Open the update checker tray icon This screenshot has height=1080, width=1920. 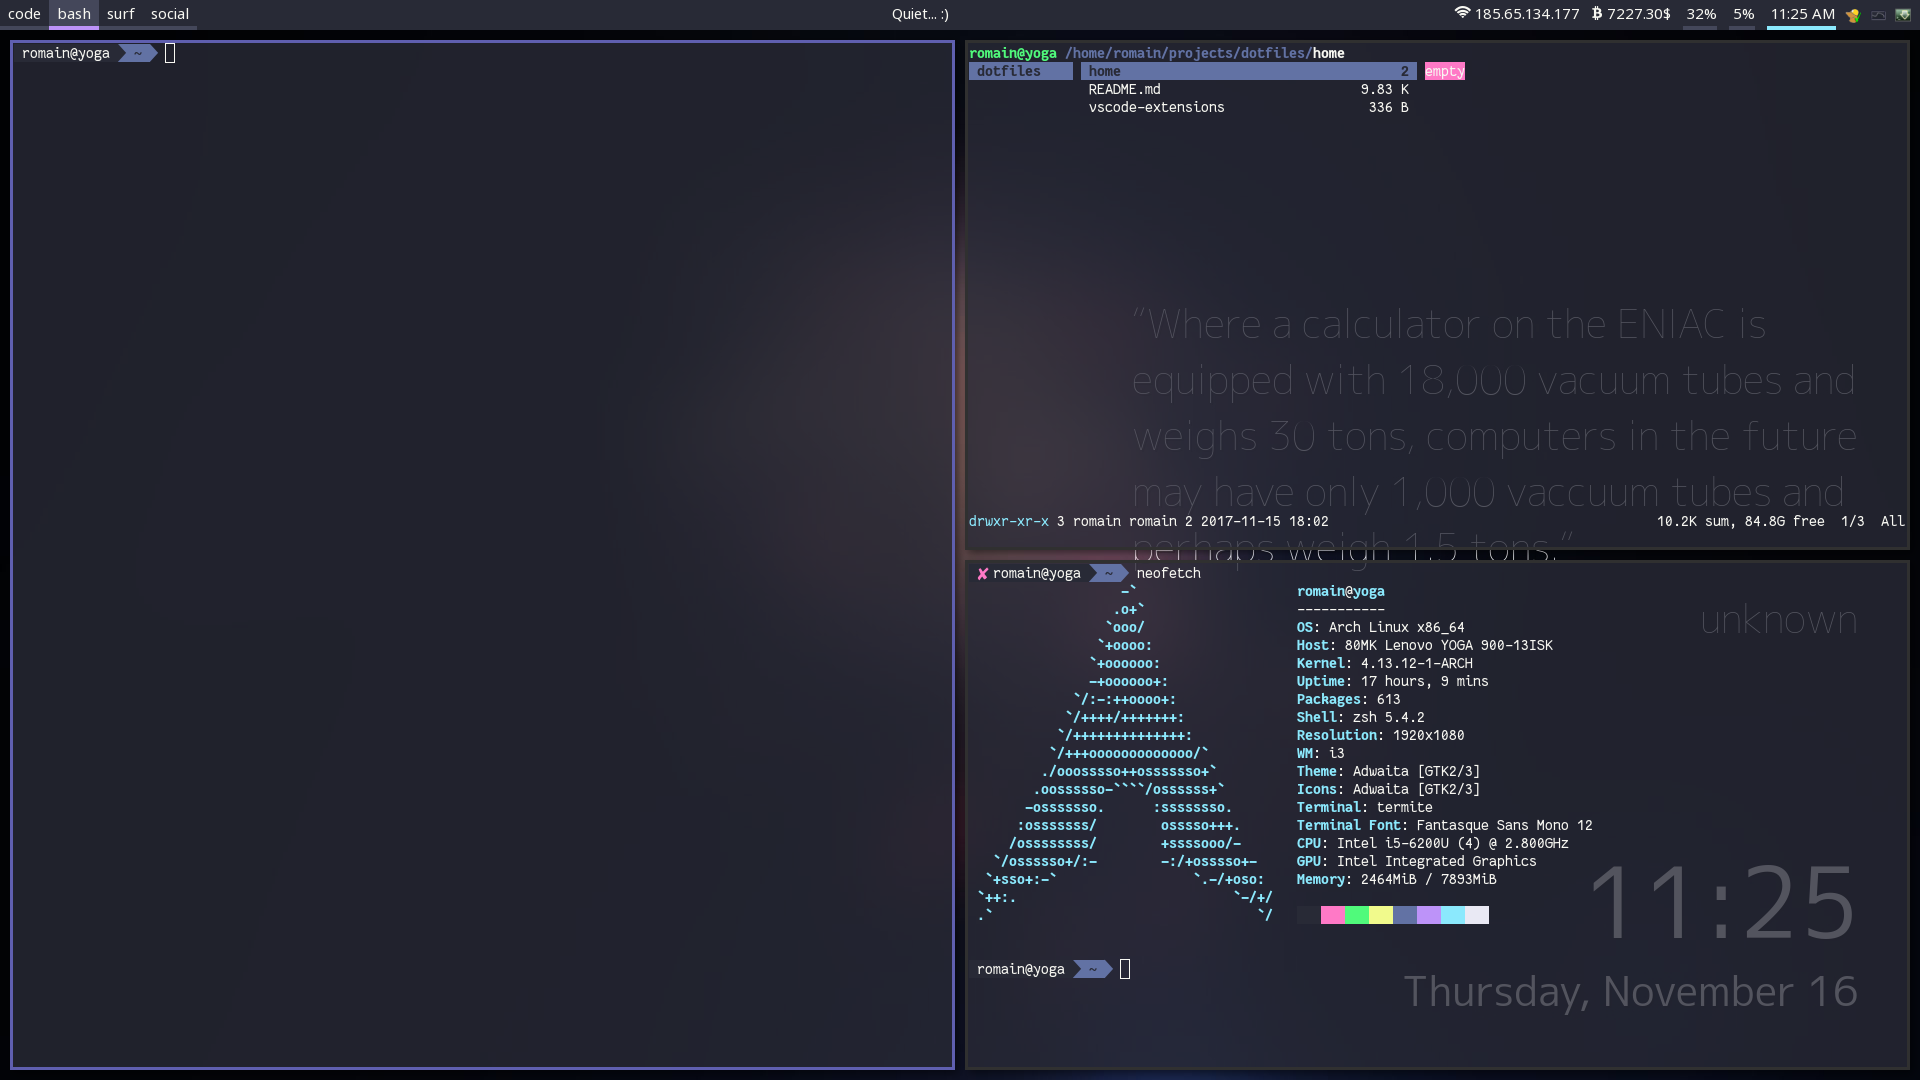pyautogui.click(x=1853, y=15)
